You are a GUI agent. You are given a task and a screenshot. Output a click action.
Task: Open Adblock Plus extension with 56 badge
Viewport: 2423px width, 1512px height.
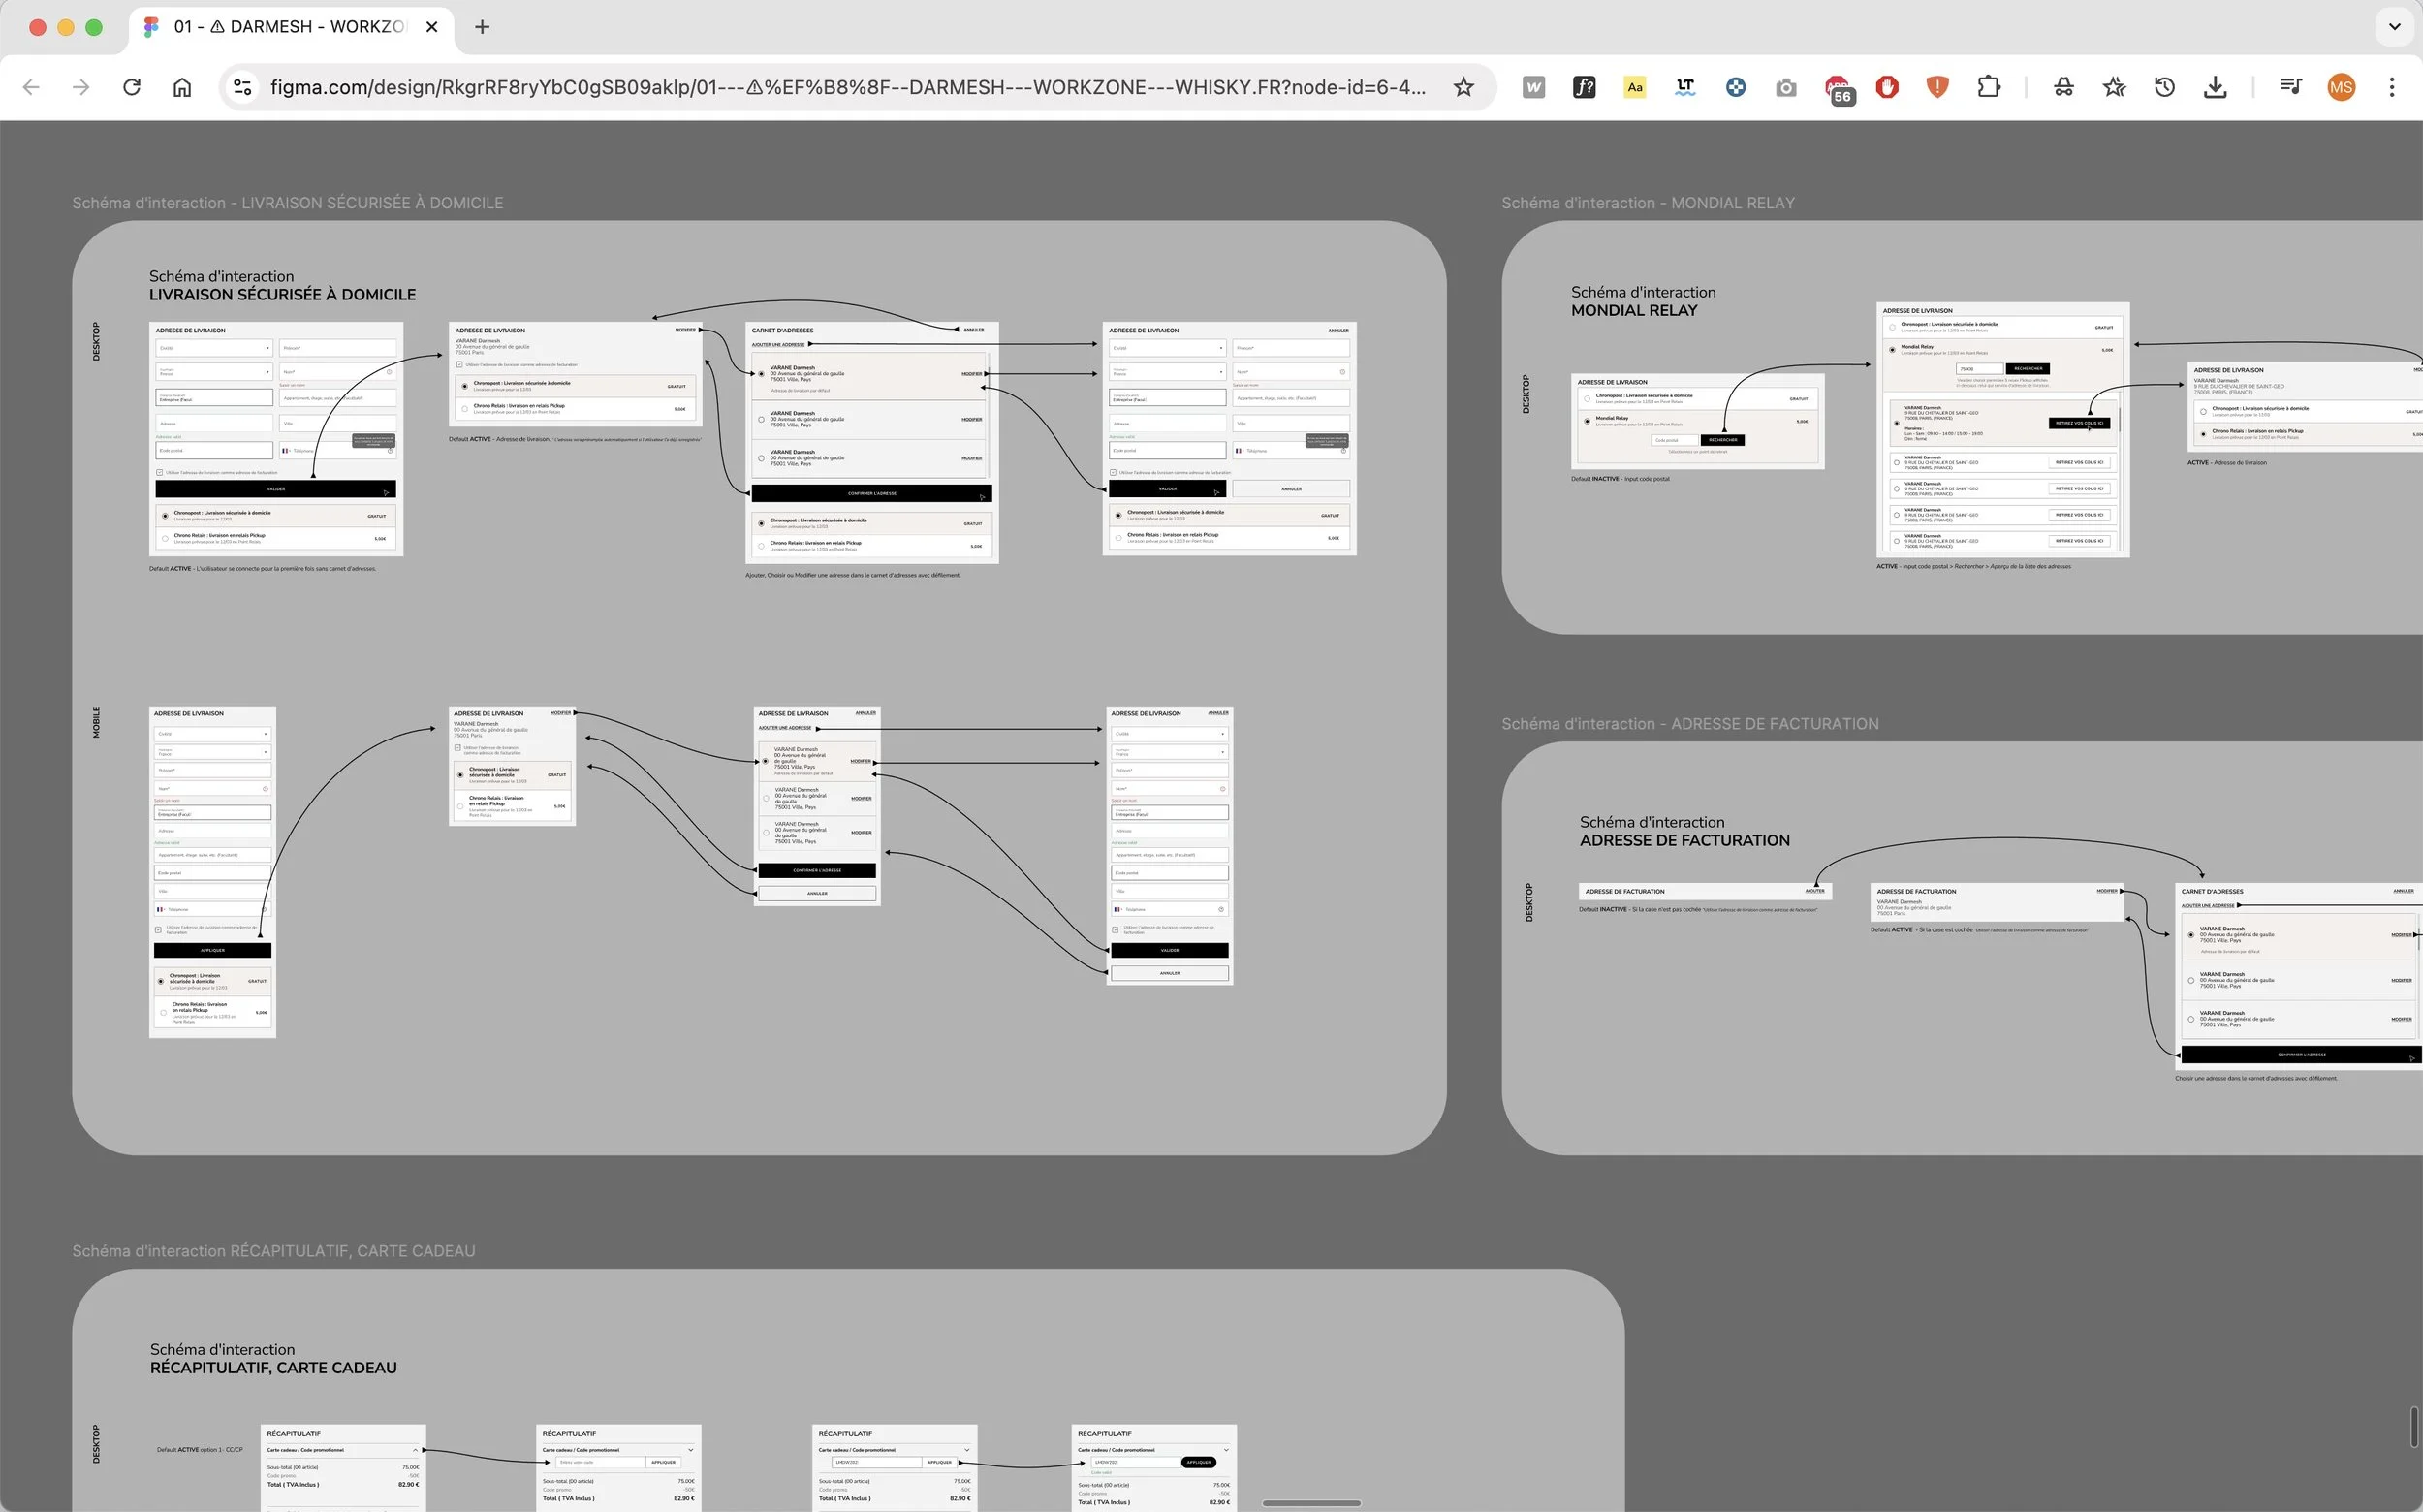click(x=1837, y=88)
